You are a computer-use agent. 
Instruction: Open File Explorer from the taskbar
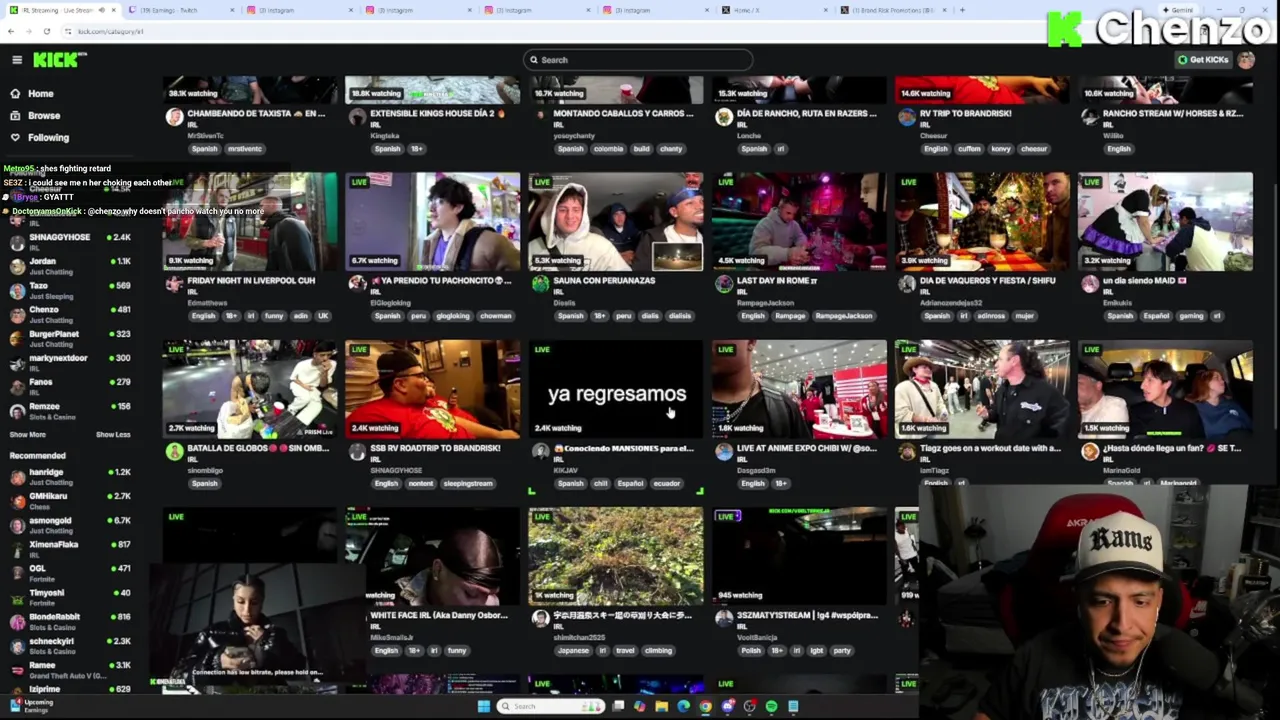pos(662,707)
